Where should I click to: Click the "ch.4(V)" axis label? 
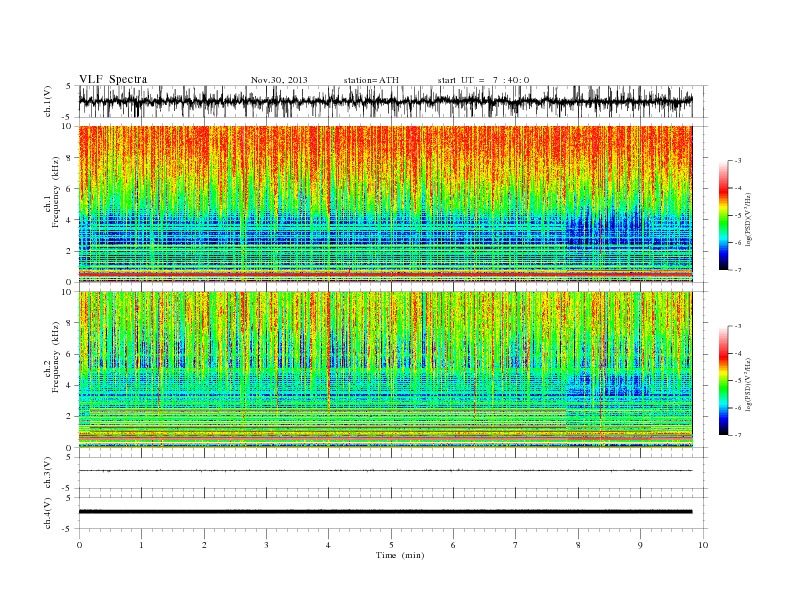click(48, 513)
